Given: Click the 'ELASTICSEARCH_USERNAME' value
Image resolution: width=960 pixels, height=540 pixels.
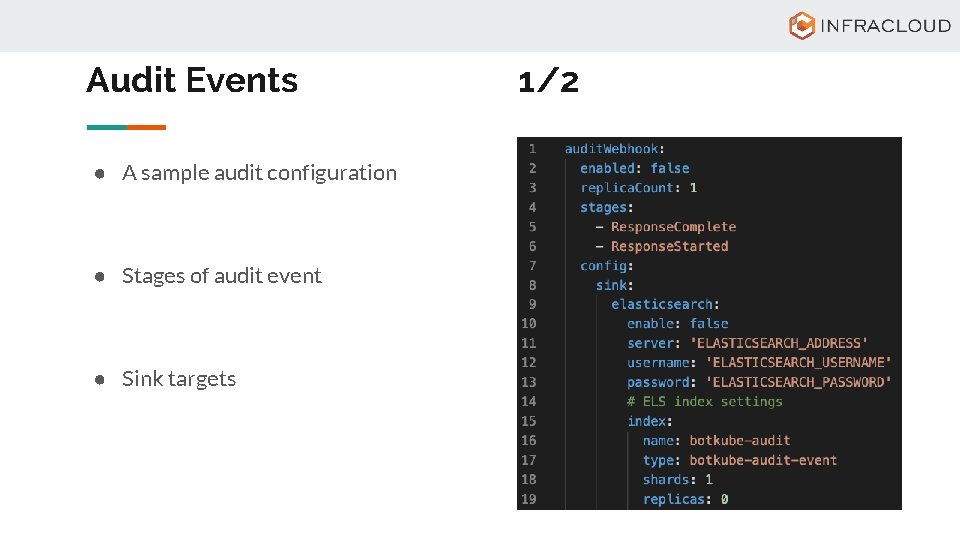Looking at the screenshot, I should pyautogui.click(x=798, y=362).
